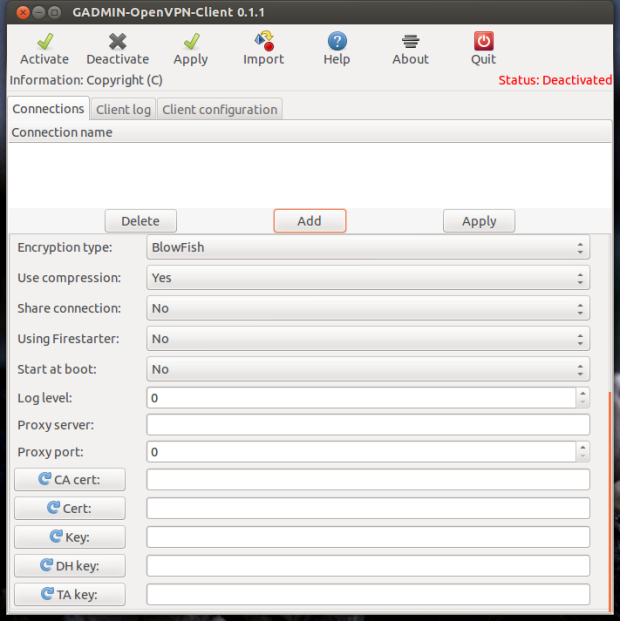
Task: Add a new connection
Action: (310, 221)
